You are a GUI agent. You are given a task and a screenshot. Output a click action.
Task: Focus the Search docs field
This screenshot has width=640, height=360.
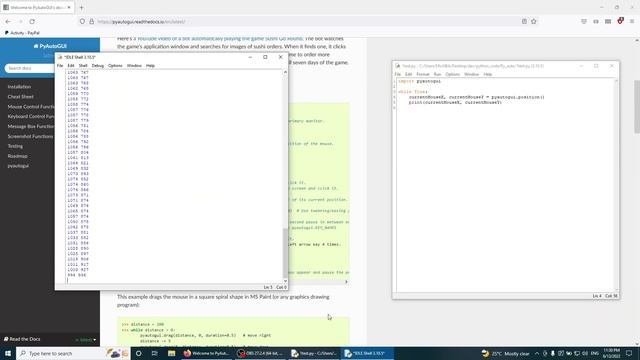tap(29, 68)
